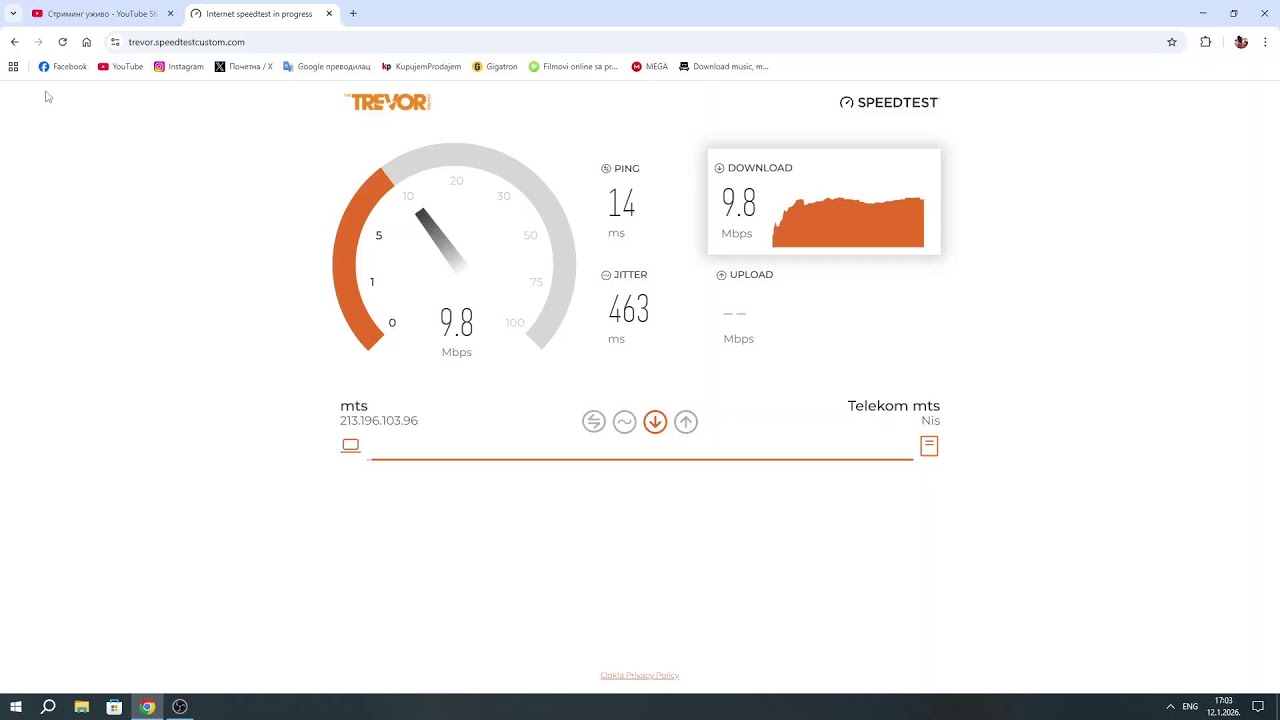1280x720 pixels.
Task: Click the Ping icon next to PING label
Action: click(606, 169)
